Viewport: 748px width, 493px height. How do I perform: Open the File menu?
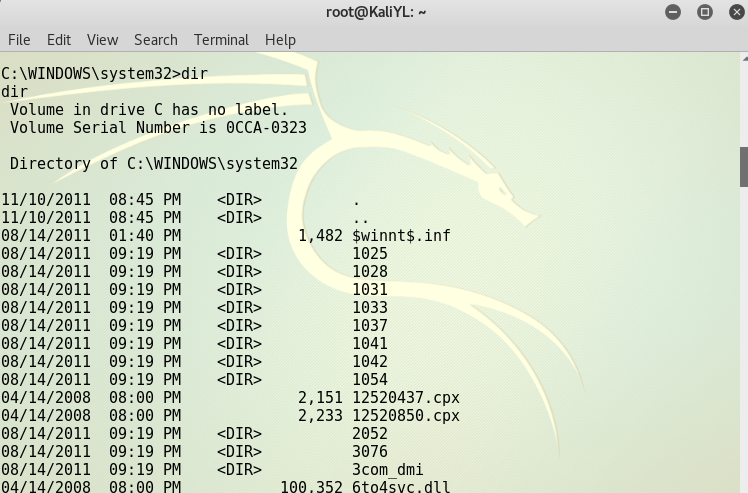(x=19, y=40)
